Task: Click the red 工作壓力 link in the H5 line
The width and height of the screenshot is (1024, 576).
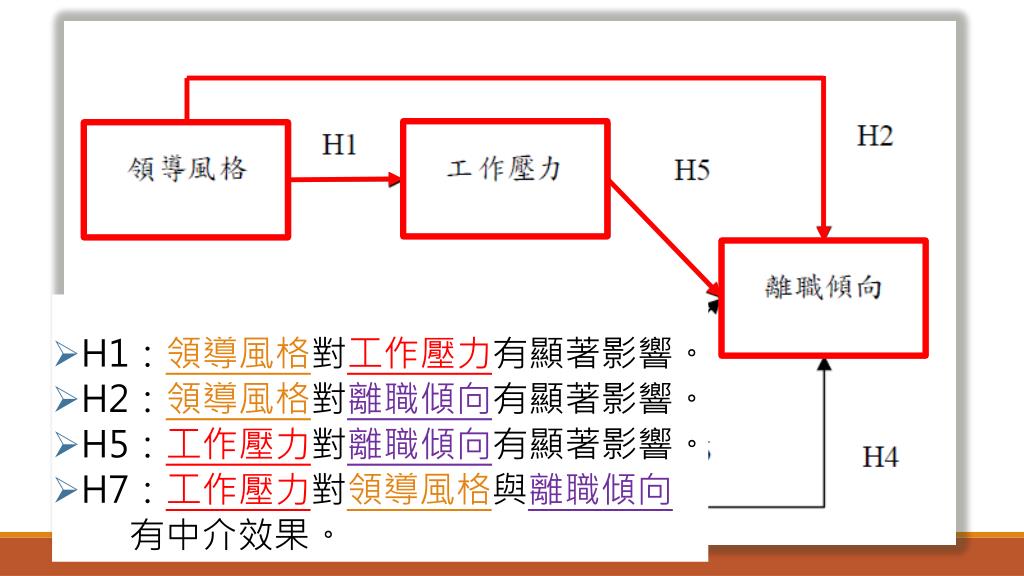Action: click(238, 444)
